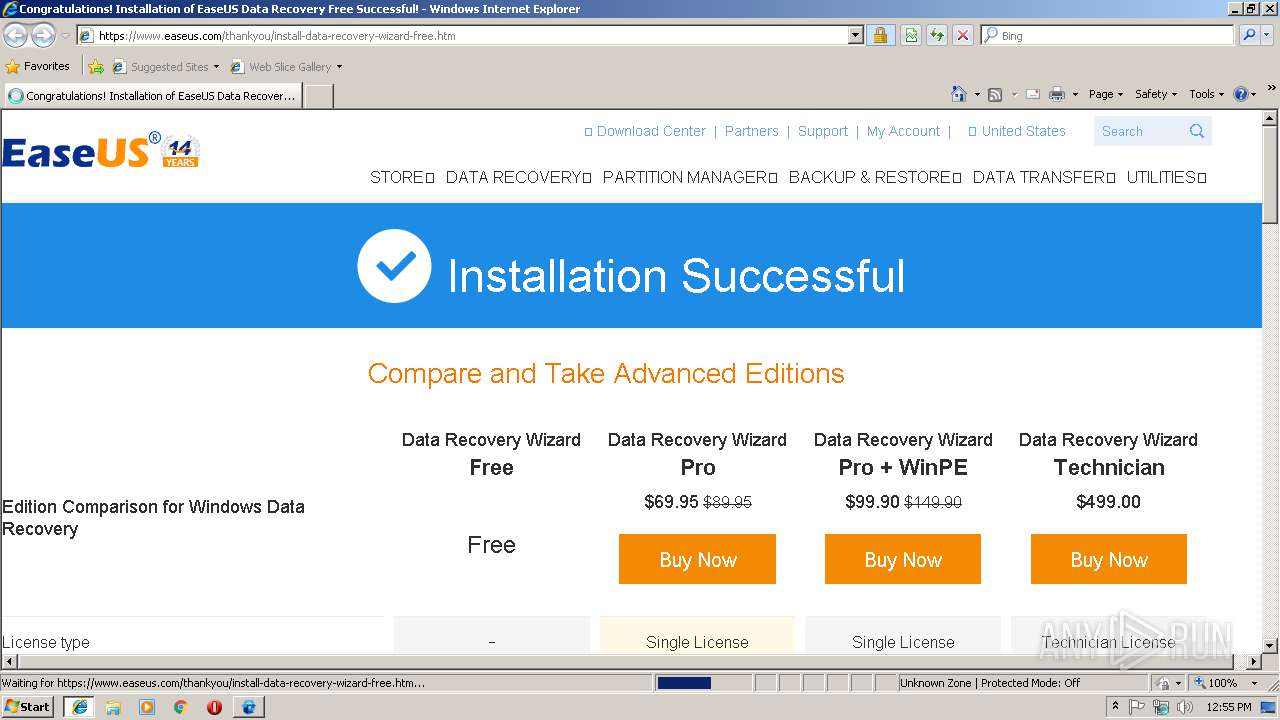1280x720 pixels.
Task: Open the Safety menu
Action: pyautogui.click(x=1156, y=94)
